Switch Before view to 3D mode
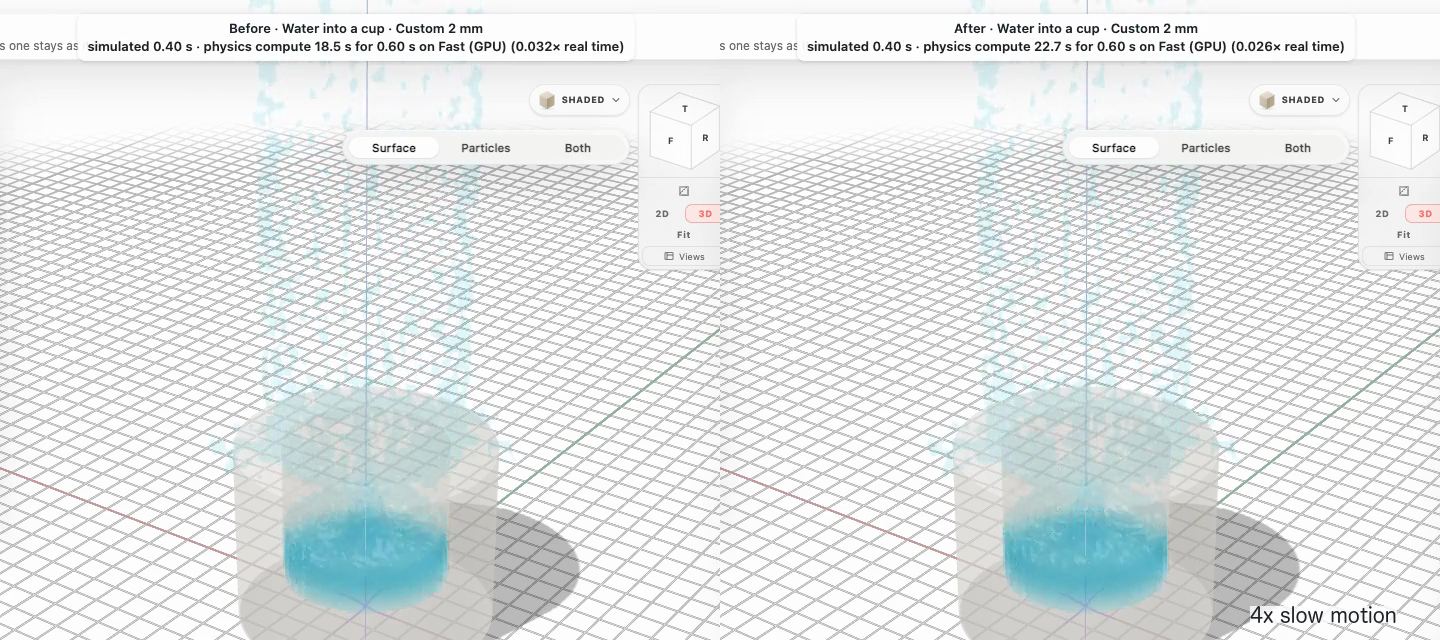Image resolution: width=1440 pixels, height=640 pixels. tap(703, 214)
